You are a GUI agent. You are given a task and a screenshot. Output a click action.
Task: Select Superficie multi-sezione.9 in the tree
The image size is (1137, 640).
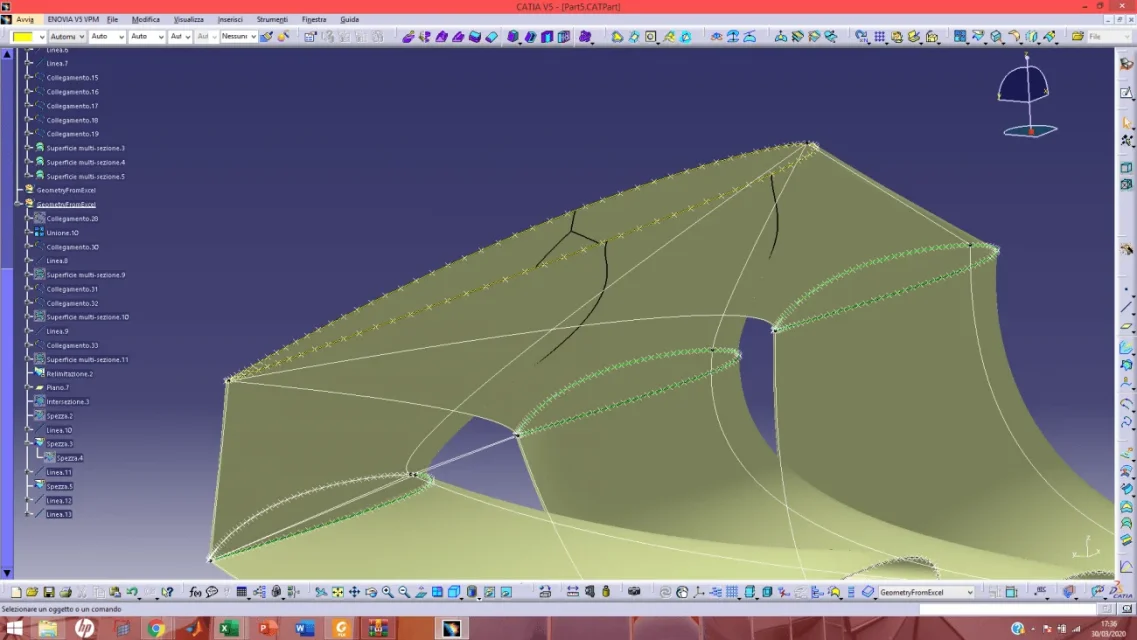pos(85,275)
